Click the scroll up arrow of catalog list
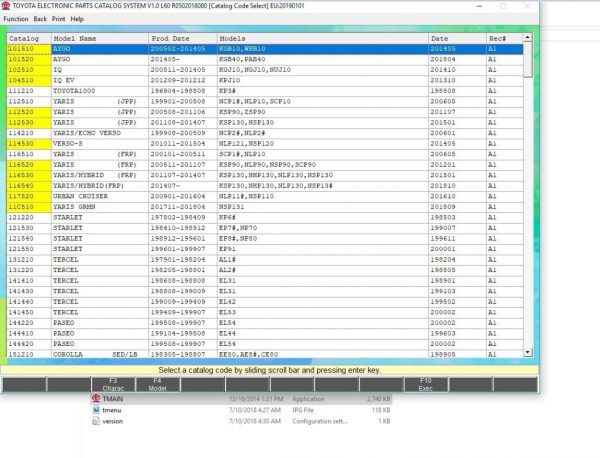Viewport: 600px width, 458px height. (x=528, y=37)
